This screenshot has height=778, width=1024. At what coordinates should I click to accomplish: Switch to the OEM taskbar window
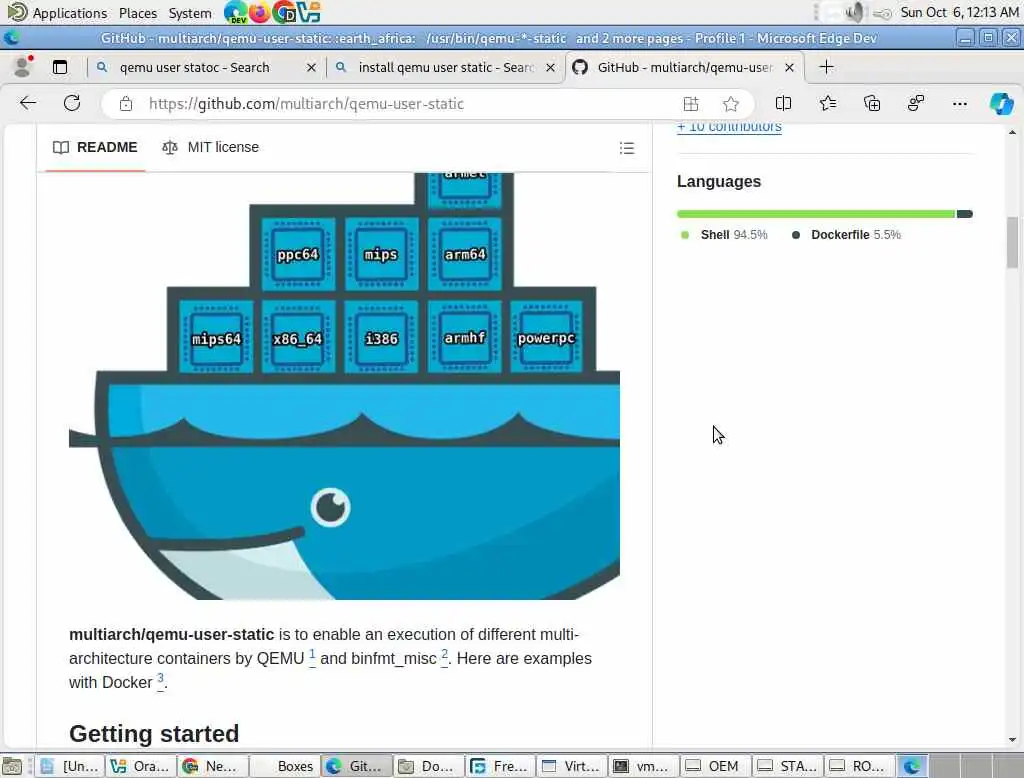click(716, 766)
